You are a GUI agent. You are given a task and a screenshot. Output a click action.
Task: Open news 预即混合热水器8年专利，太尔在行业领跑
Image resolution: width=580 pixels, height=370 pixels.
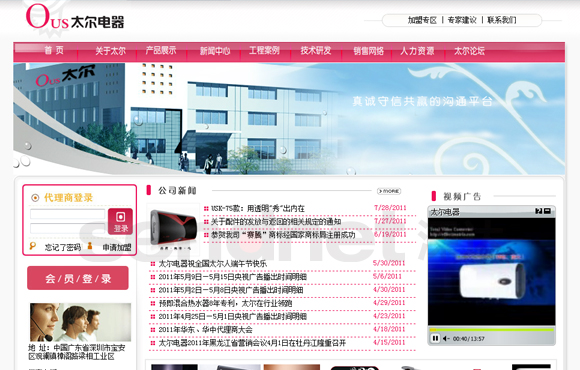click(226, 303)
